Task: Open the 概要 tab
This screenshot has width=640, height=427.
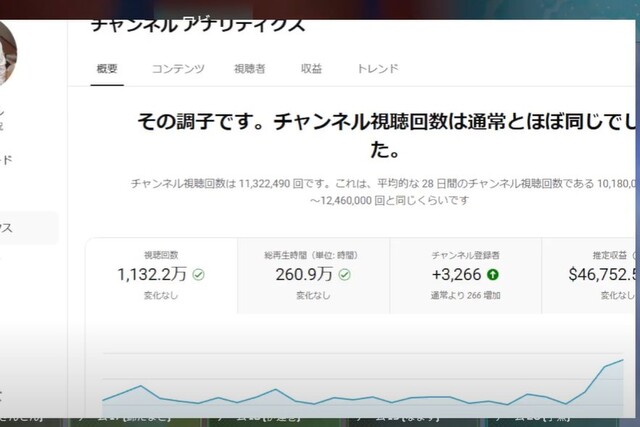Action: tap(107, 69)
